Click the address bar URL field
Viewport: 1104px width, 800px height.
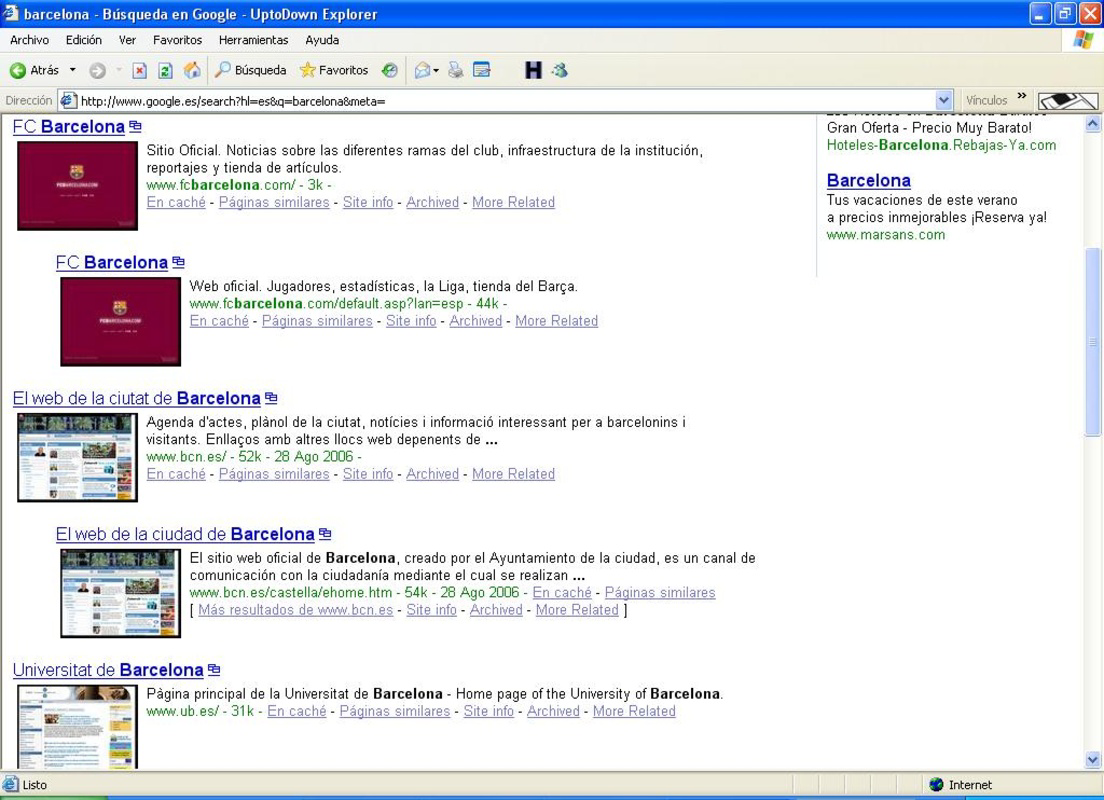click(506, 101)
